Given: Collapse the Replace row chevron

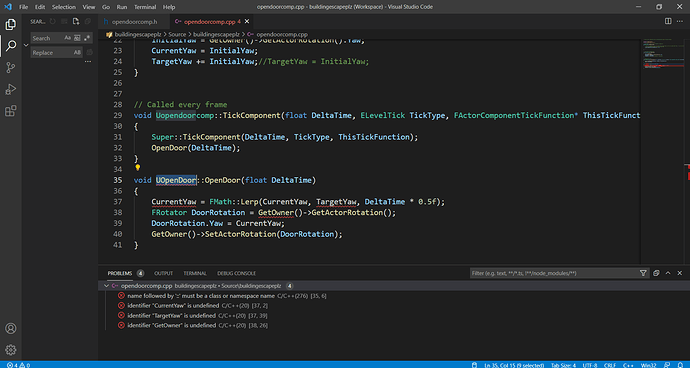Looking at the screenshot, I should pyautogui.click(x=26, y=45).
